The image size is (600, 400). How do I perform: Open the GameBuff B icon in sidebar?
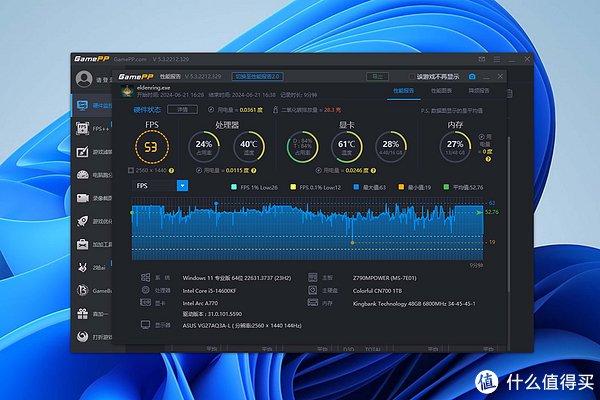coord(83,291)
